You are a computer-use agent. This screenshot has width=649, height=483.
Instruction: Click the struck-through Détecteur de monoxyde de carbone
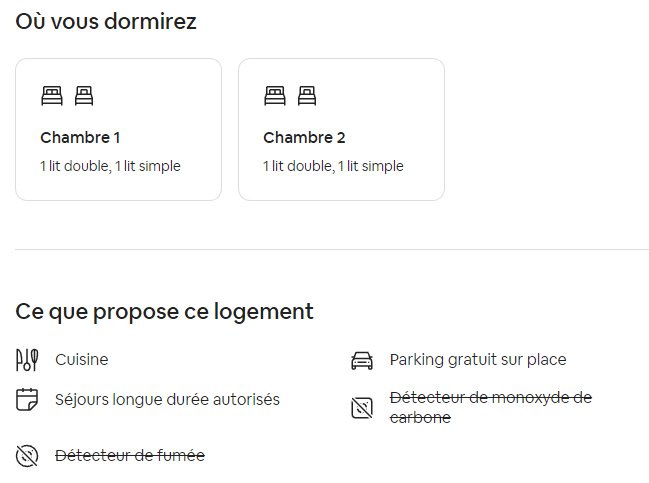490,398
